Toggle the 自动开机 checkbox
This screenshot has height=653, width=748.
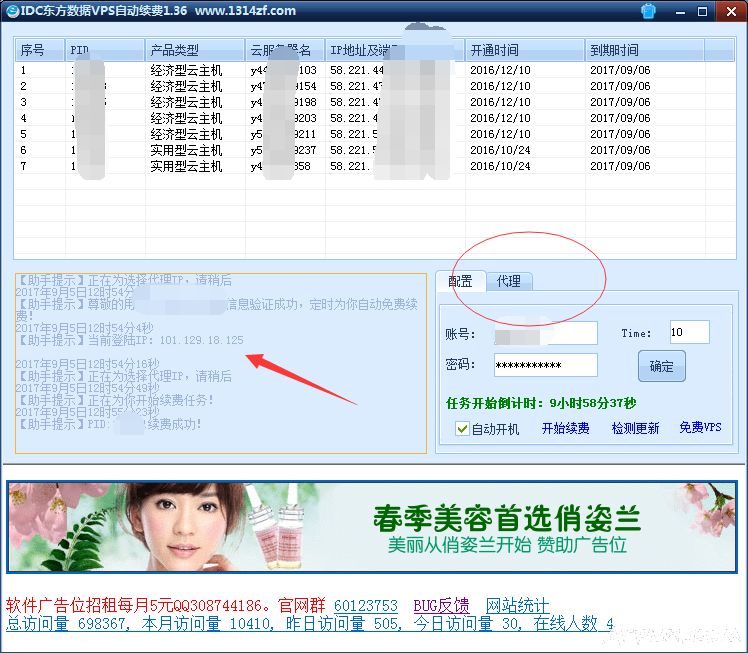[x=462, y=428]
